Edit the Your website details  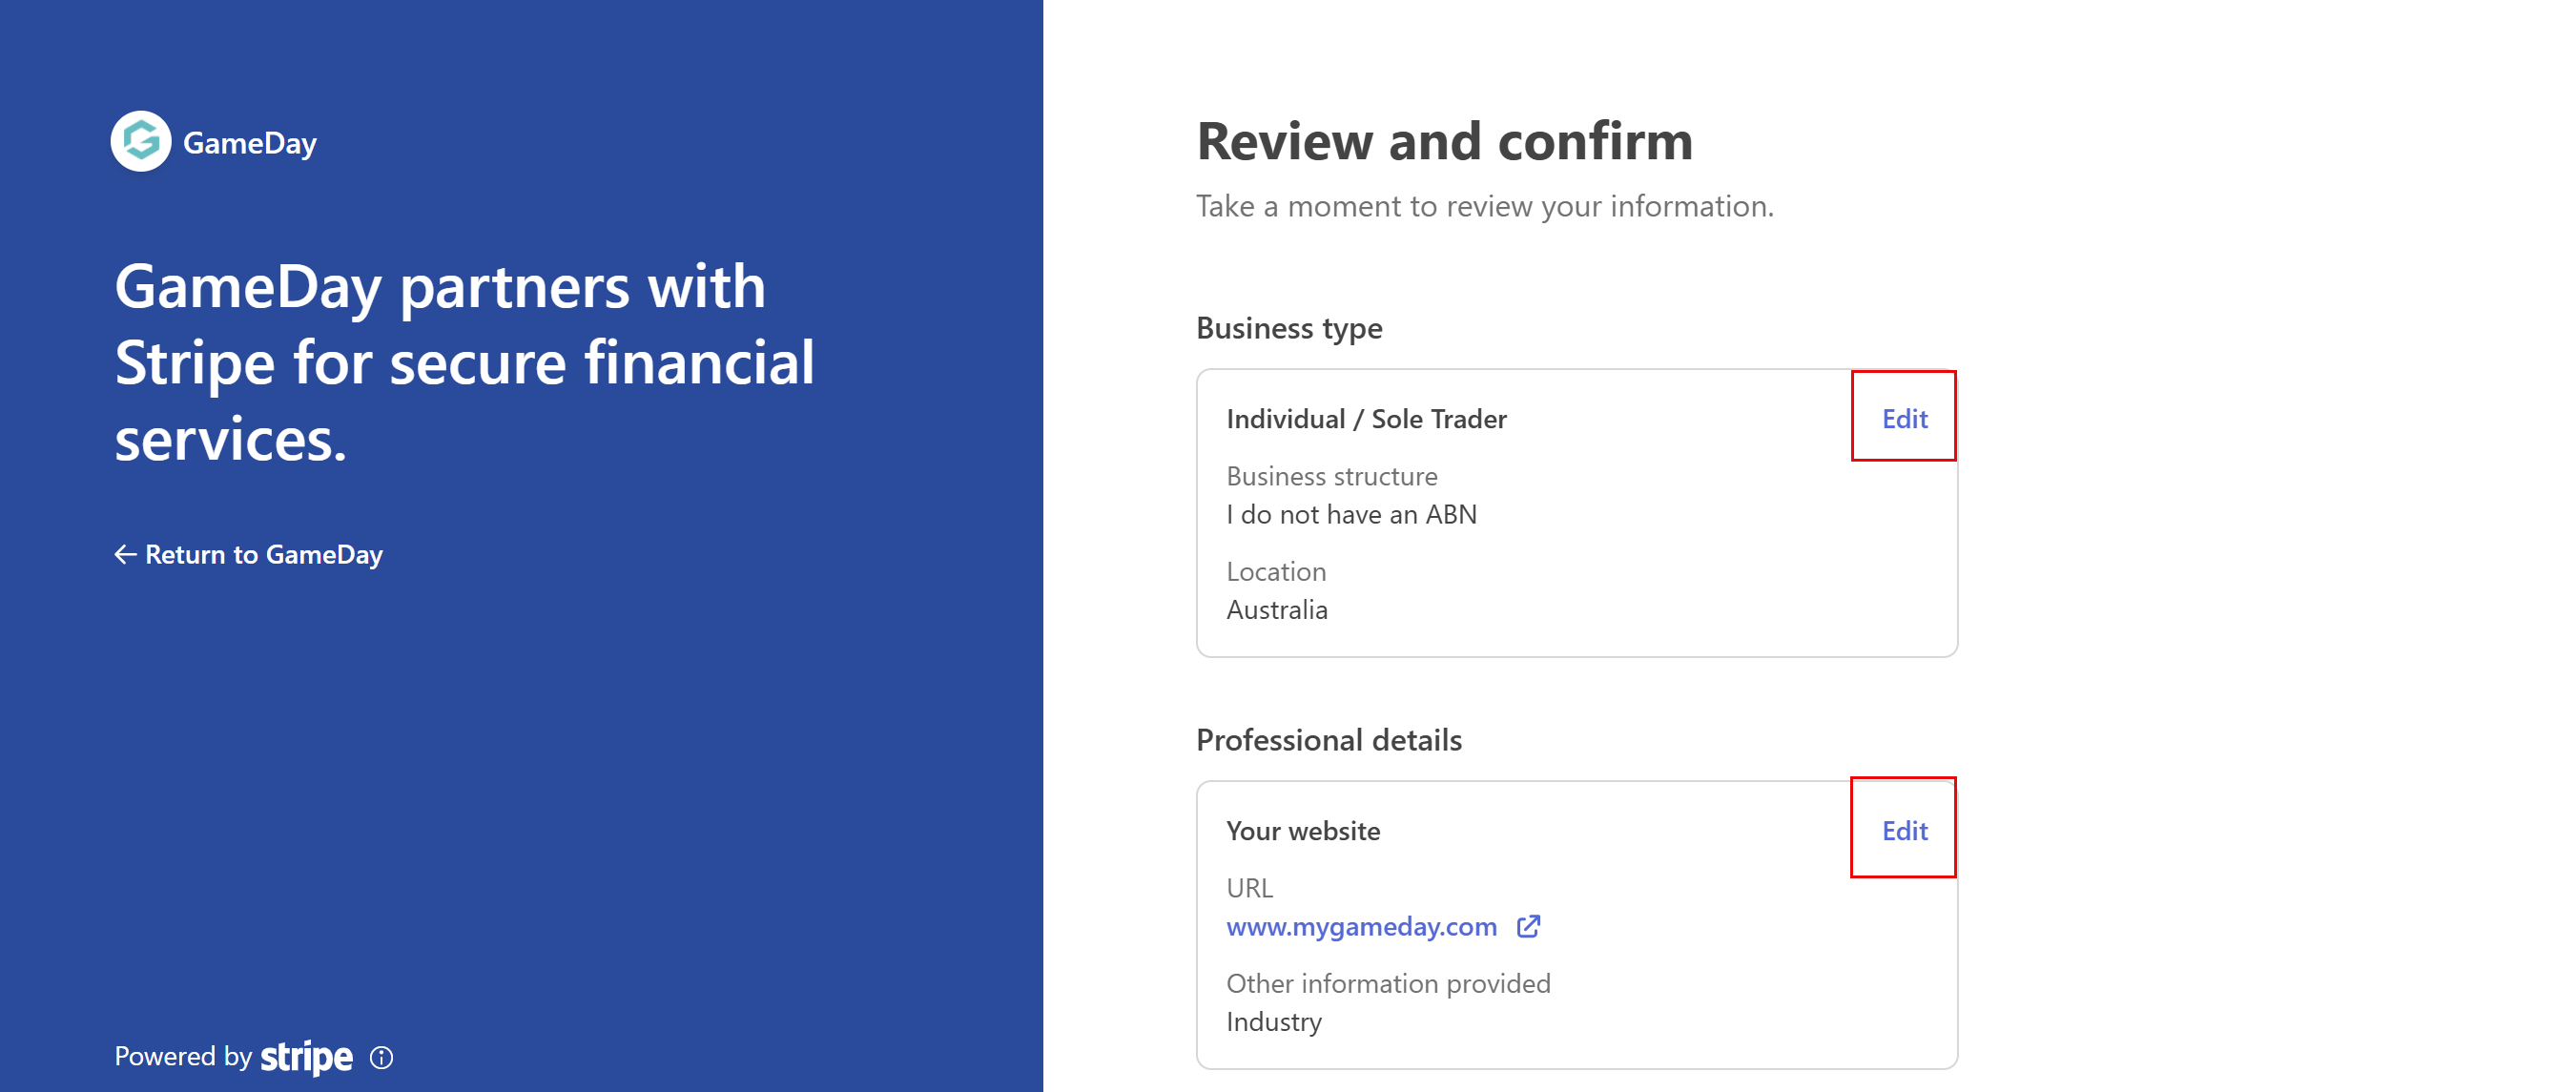[x=1903, y=830]
